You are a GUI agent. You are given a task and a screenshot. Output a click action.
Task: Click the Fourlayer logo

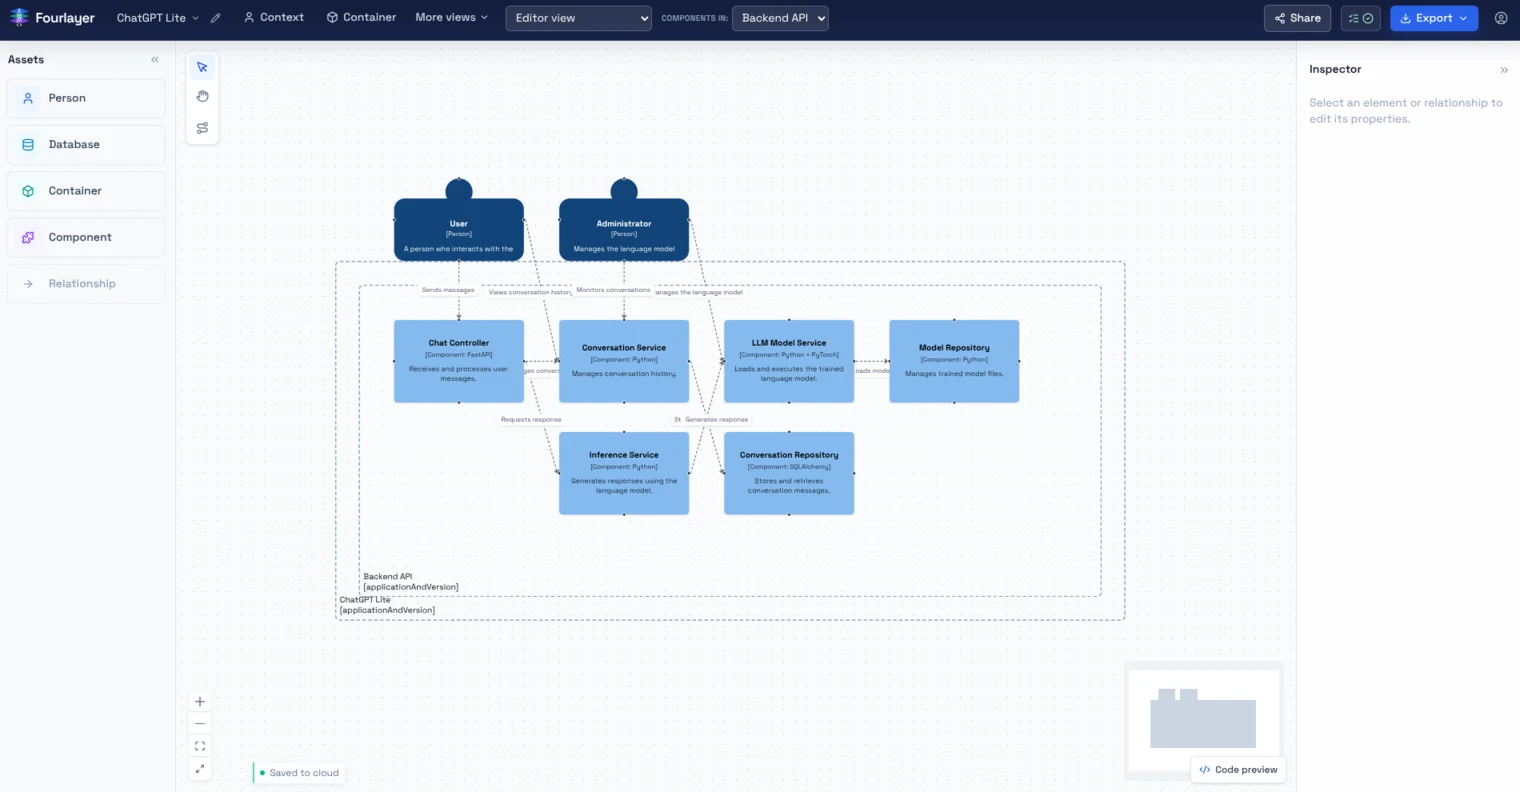52,18
